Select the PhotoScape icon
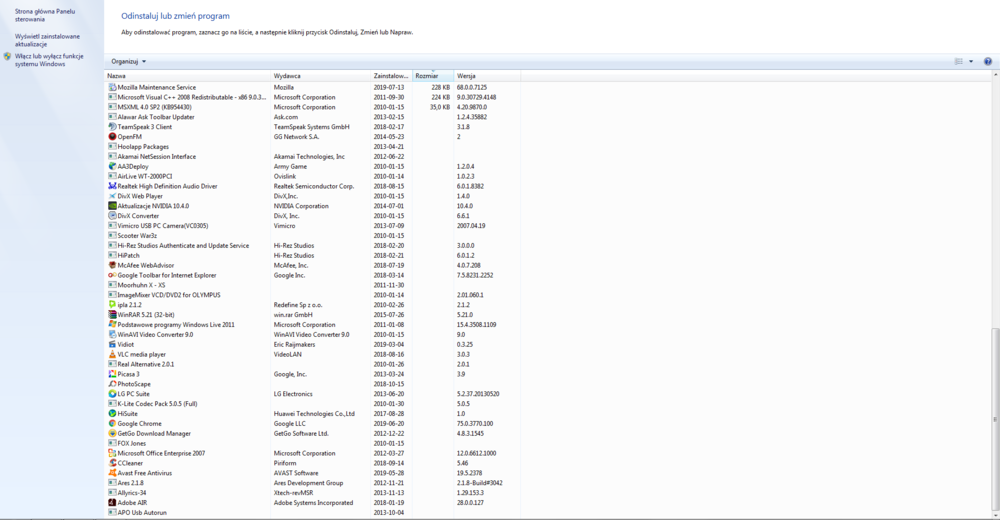 [x=112, y=384]
